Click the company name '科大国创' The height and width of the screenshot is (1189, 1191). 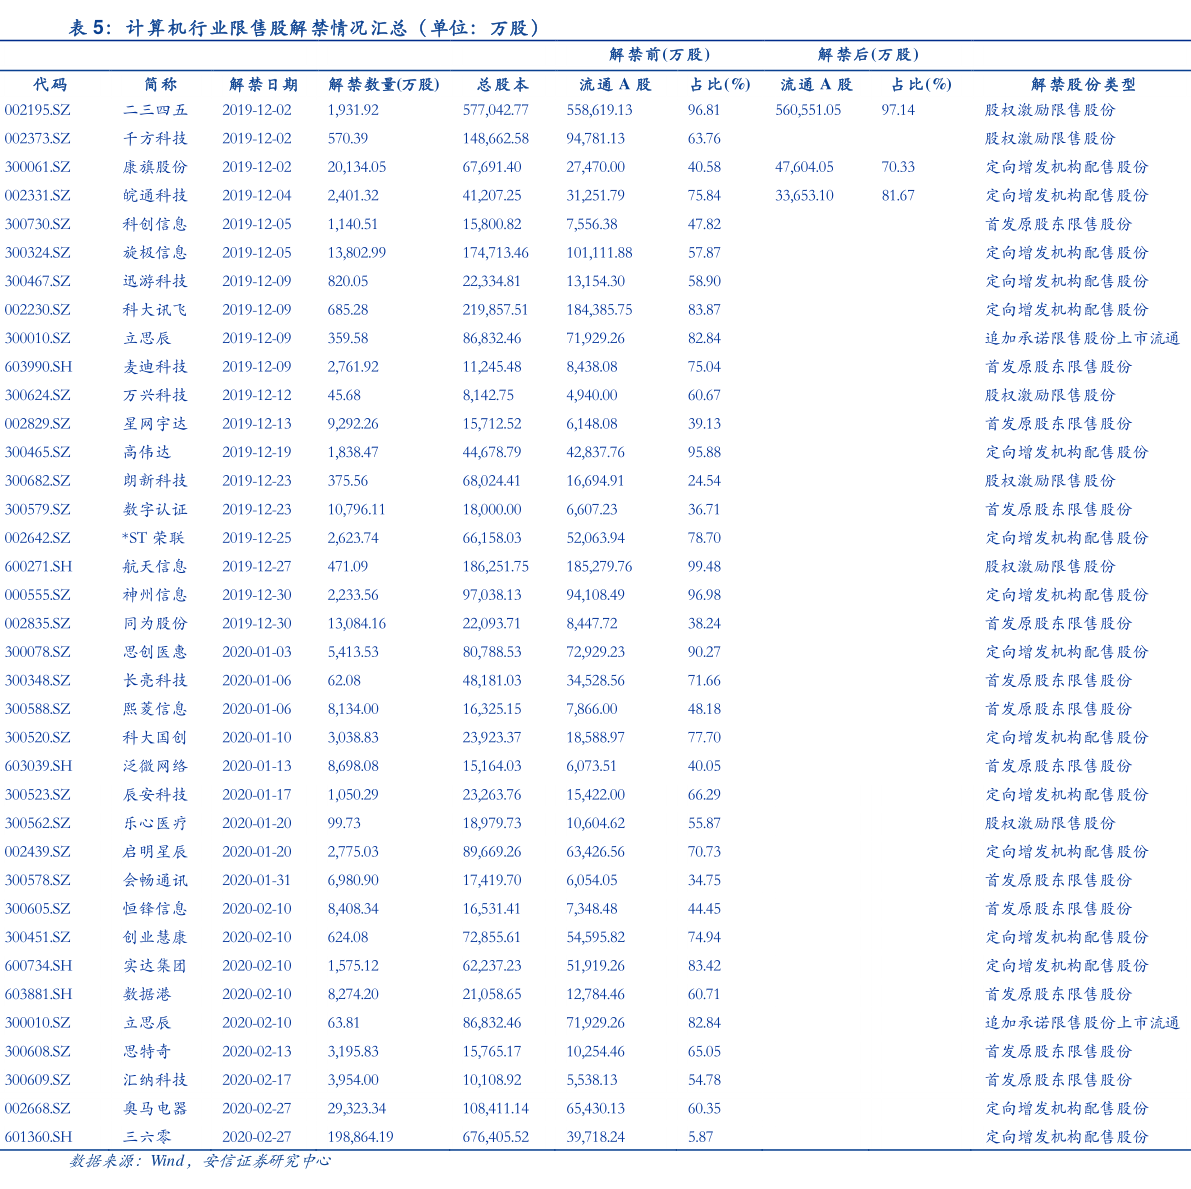[x=155, y=738]
